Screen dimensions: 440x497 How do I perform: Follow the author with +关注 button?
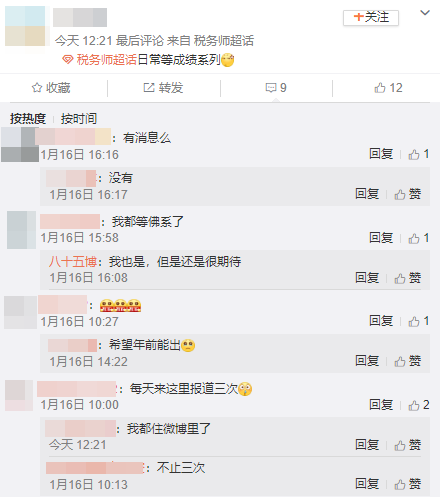click(x=371, y=18)
